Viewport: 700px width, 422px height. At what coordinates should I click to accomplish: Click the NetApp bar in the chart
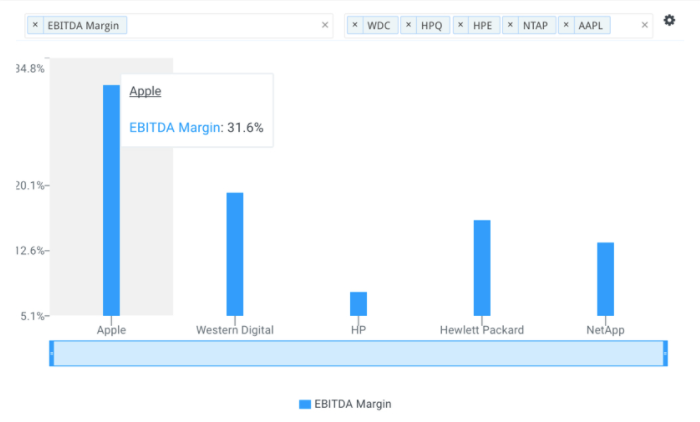pos(605,279)
